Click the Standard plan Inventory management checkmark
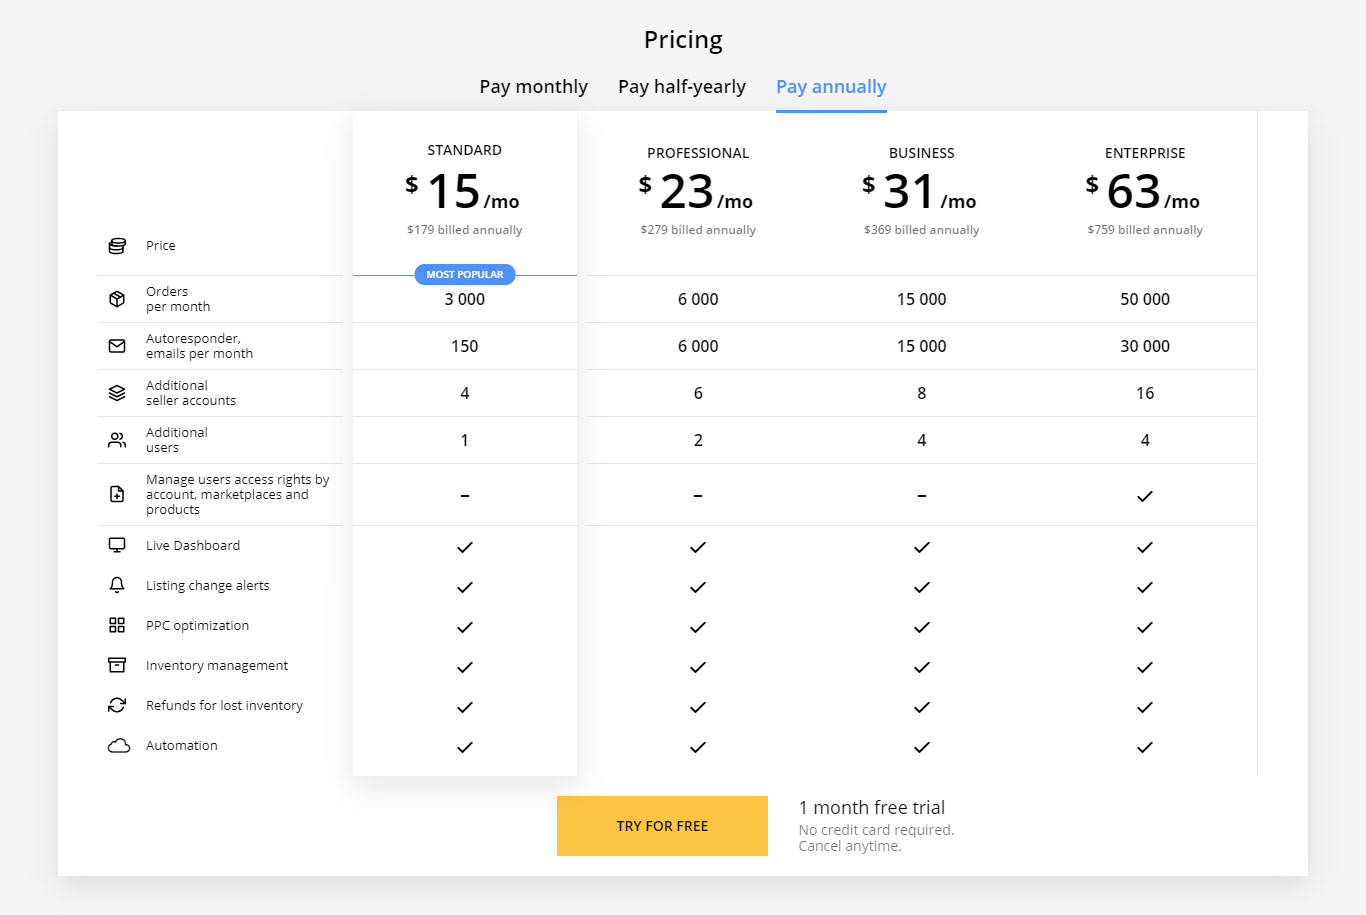 [x=465, y=667]
